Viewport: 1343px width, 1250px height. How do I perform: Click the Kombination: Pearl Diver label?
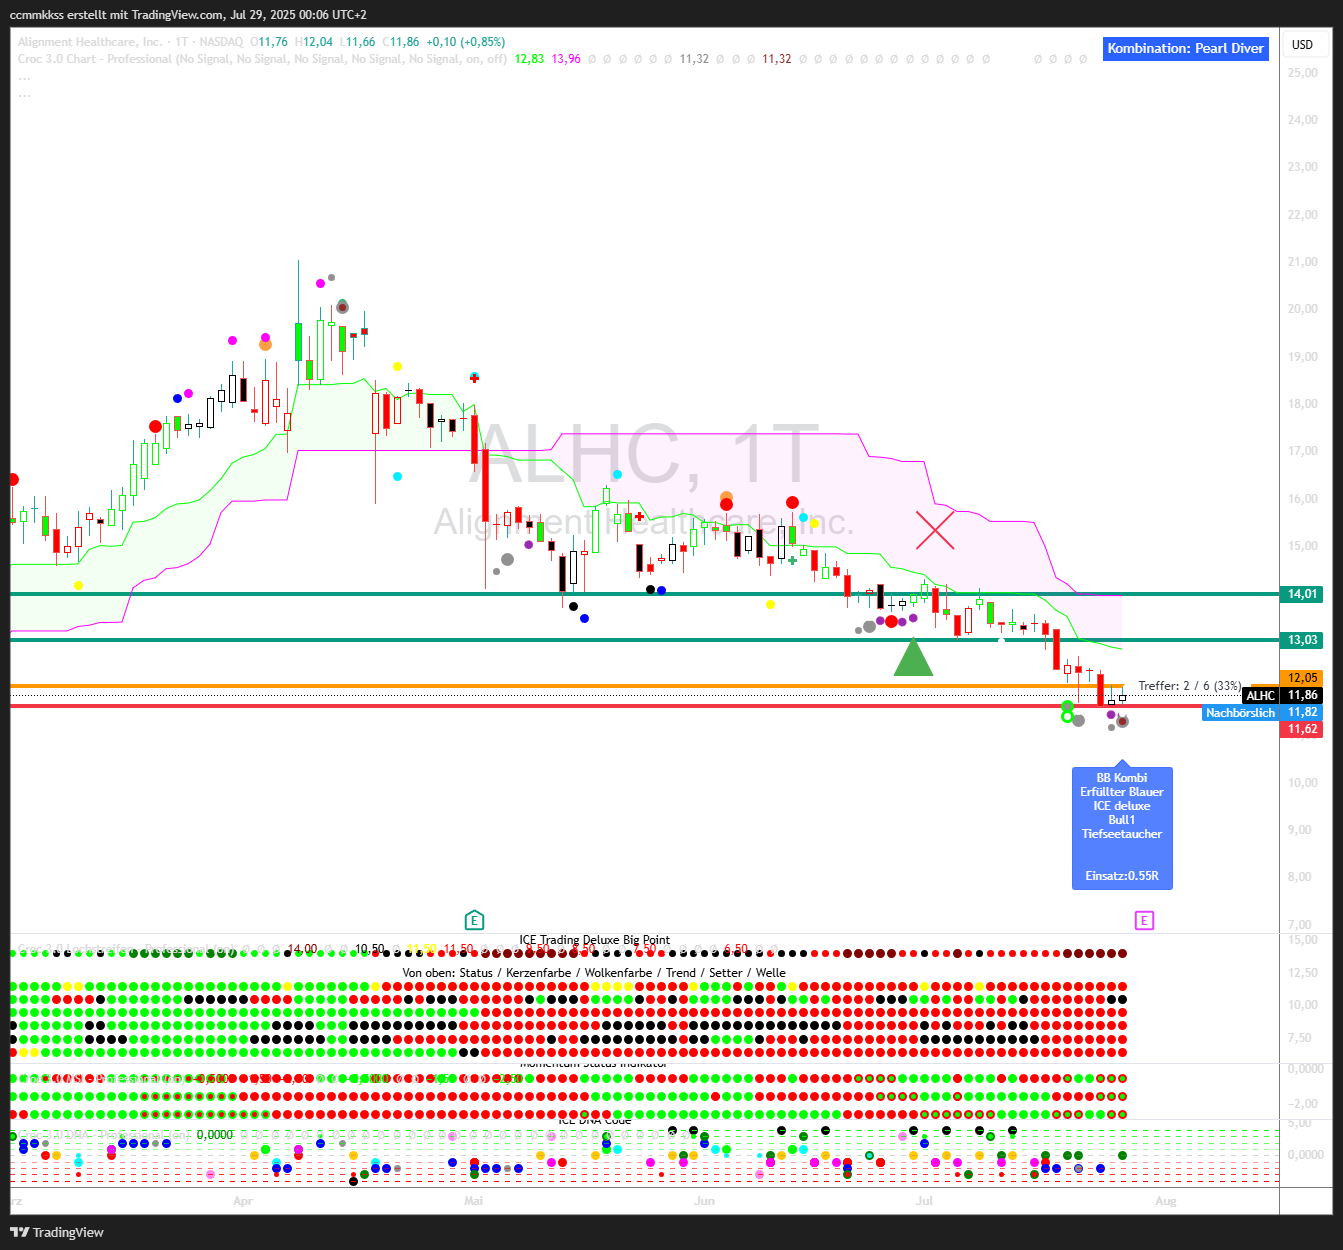click(1185, 48)
